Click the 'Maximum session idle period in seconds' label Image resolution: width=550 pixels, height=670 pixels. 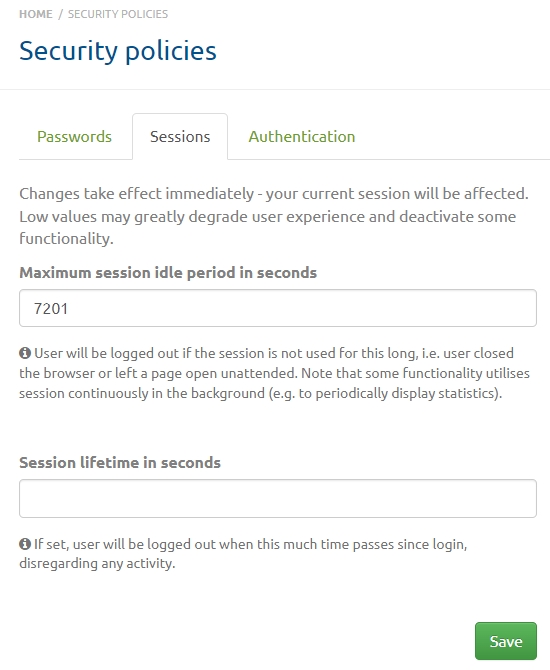coord(168,273)
